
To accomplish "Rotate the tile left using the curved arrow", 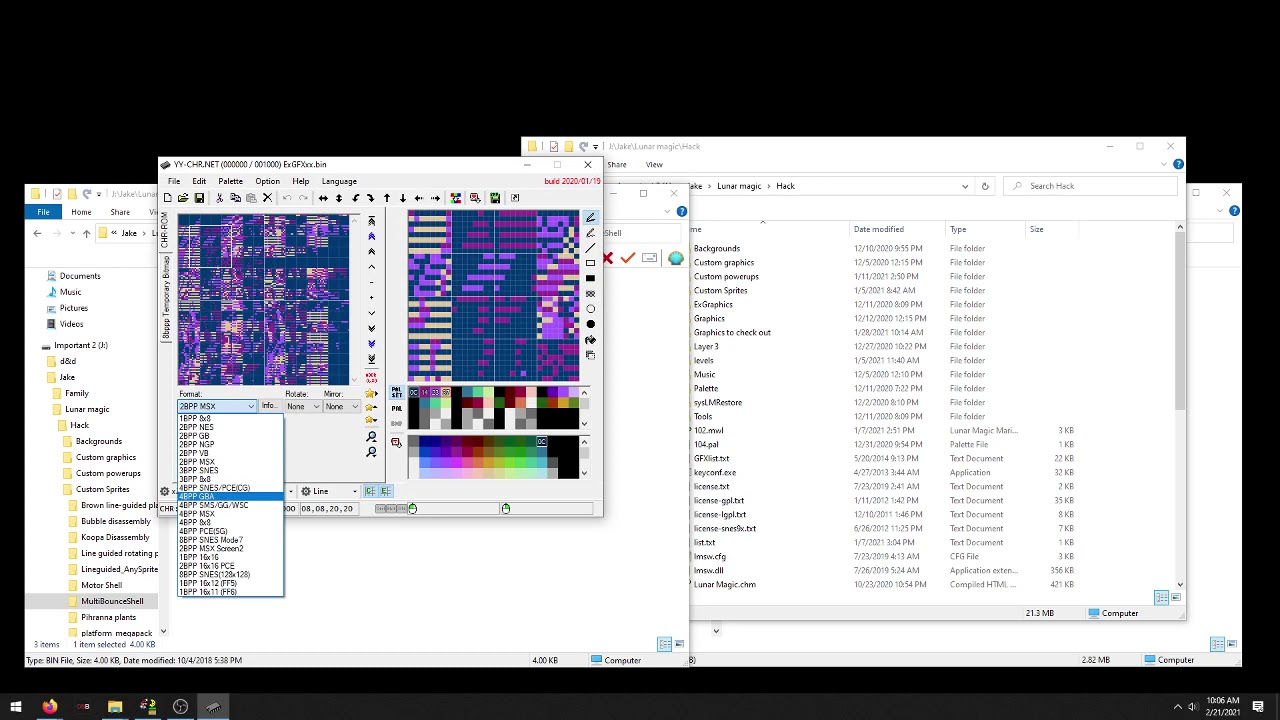I will tap(355, 198).
